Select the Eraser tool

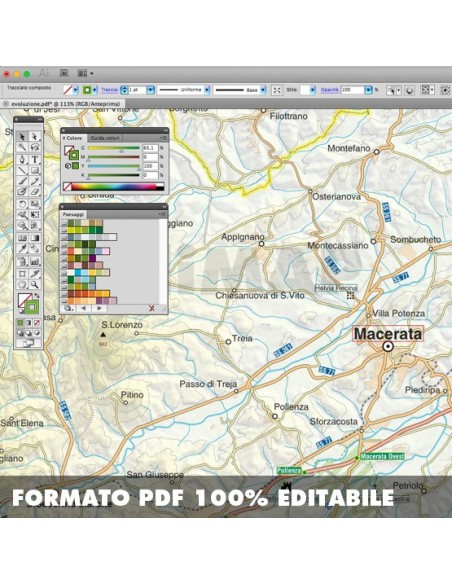coord(35,192)
